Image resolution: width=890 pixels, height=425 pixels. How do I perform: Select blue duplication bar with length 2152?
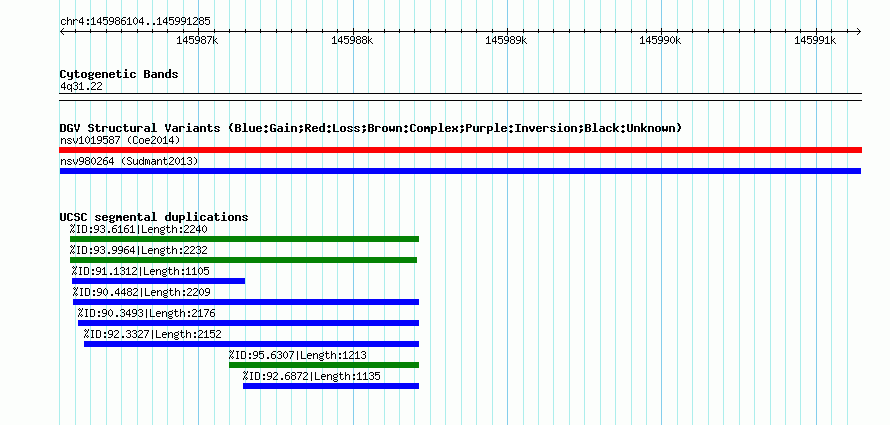coord(251,344)
